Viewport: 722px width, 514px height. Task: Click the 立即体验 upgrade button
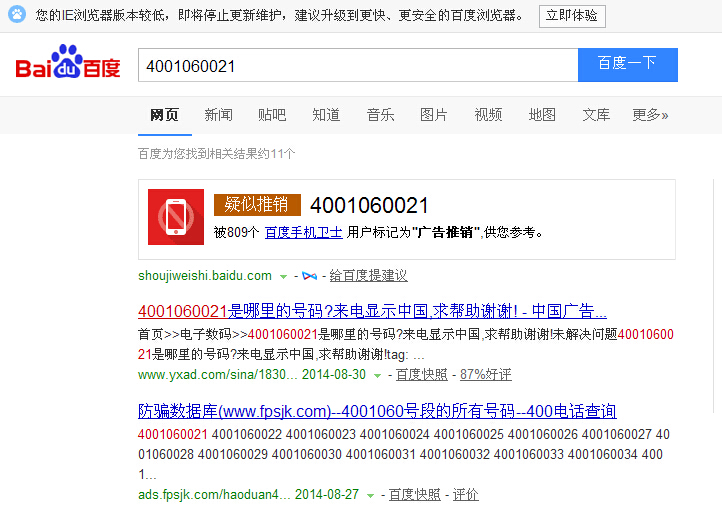pos(572,16)
